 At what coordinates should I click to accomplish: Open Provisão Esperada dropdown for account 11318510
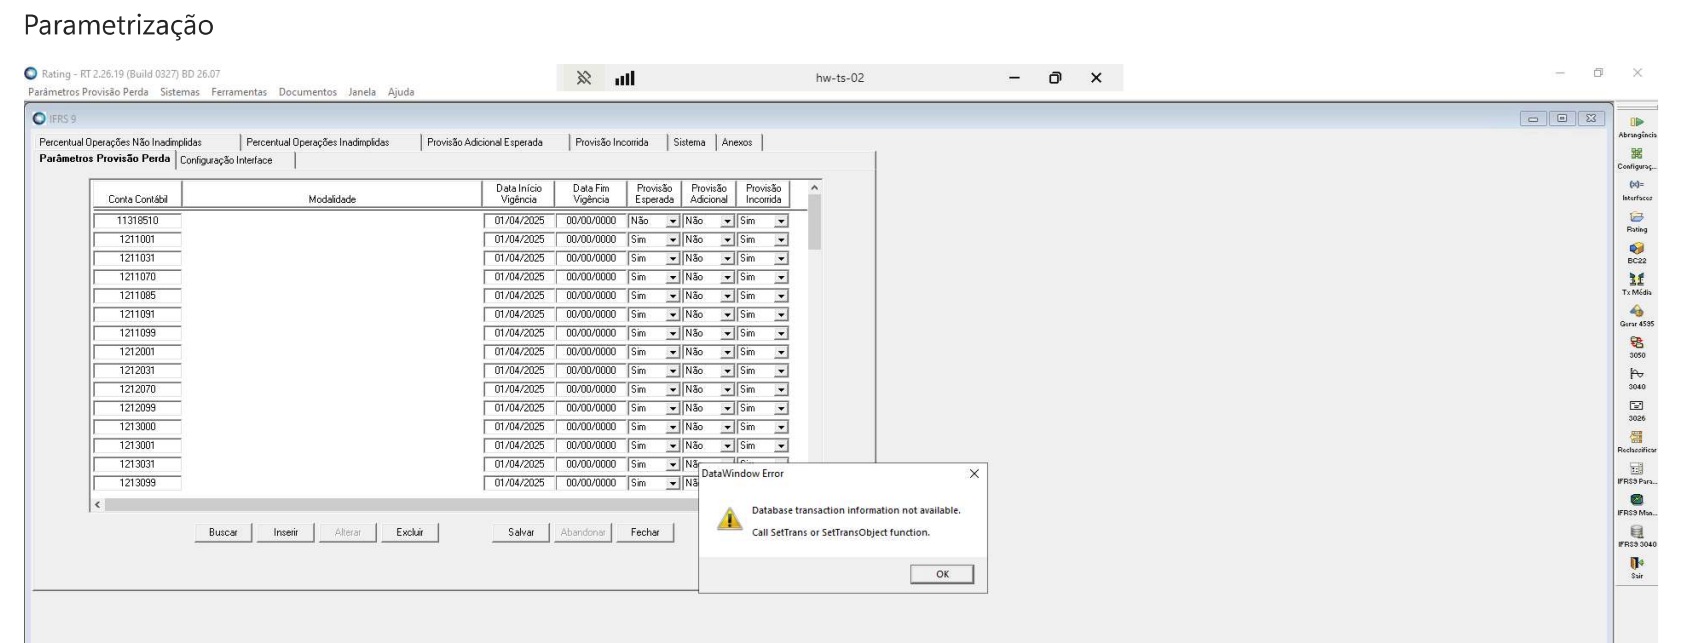[x=673, y=221]
